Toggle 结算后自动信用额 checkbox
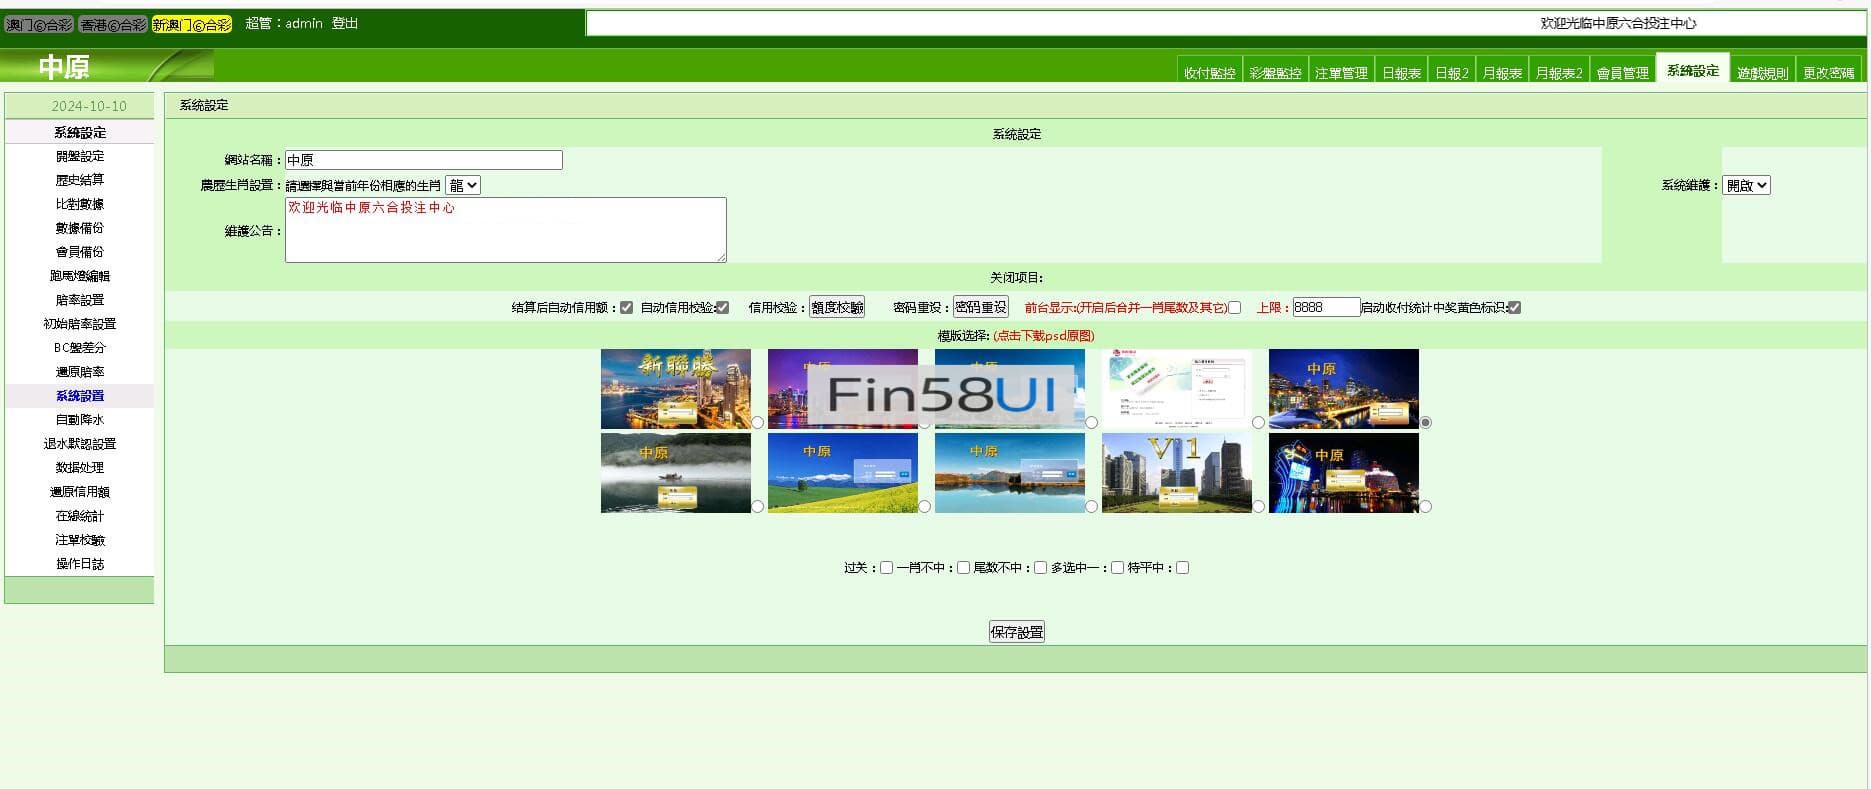The width and height of the screenshot is (1871, 789). pos(626,308)
